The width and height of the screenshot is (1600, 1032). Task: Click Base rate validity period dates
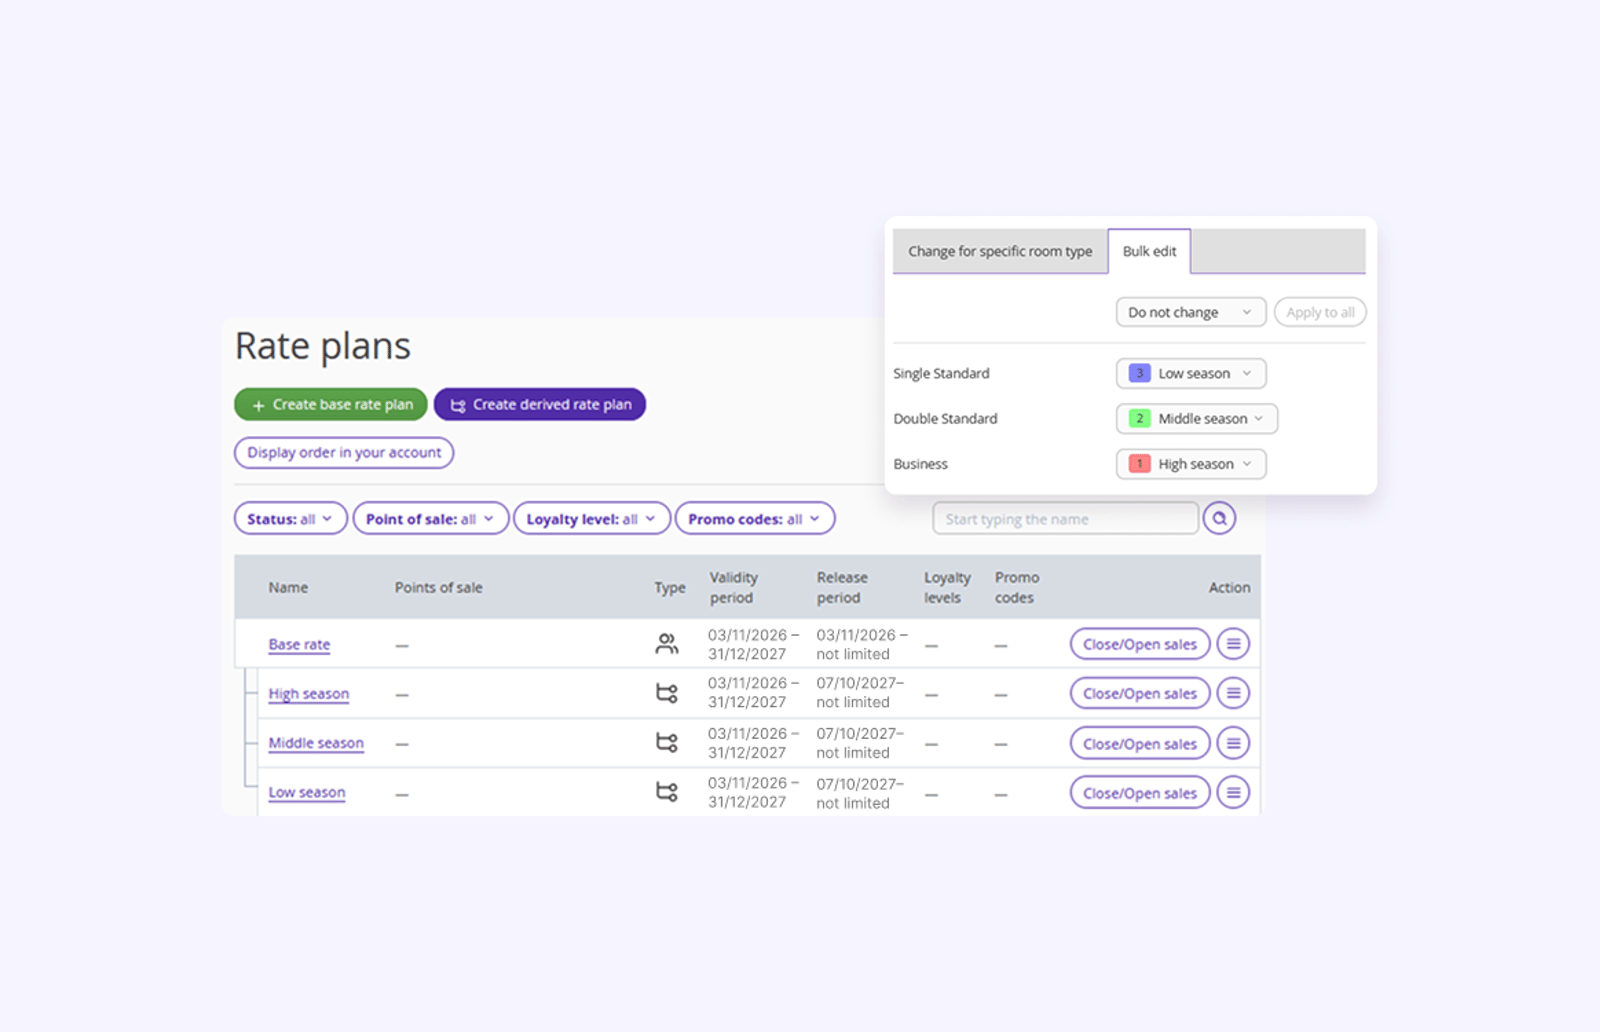point(754,644)
